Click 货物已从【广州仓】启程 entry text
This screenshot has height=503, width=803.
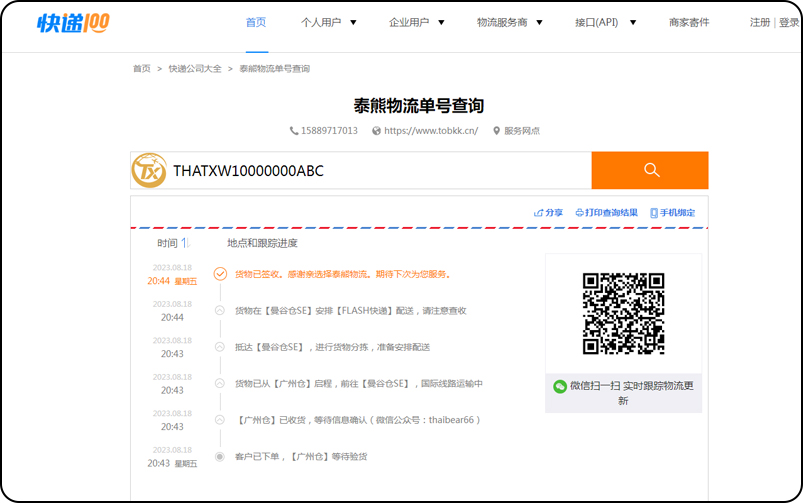point(358,383)
